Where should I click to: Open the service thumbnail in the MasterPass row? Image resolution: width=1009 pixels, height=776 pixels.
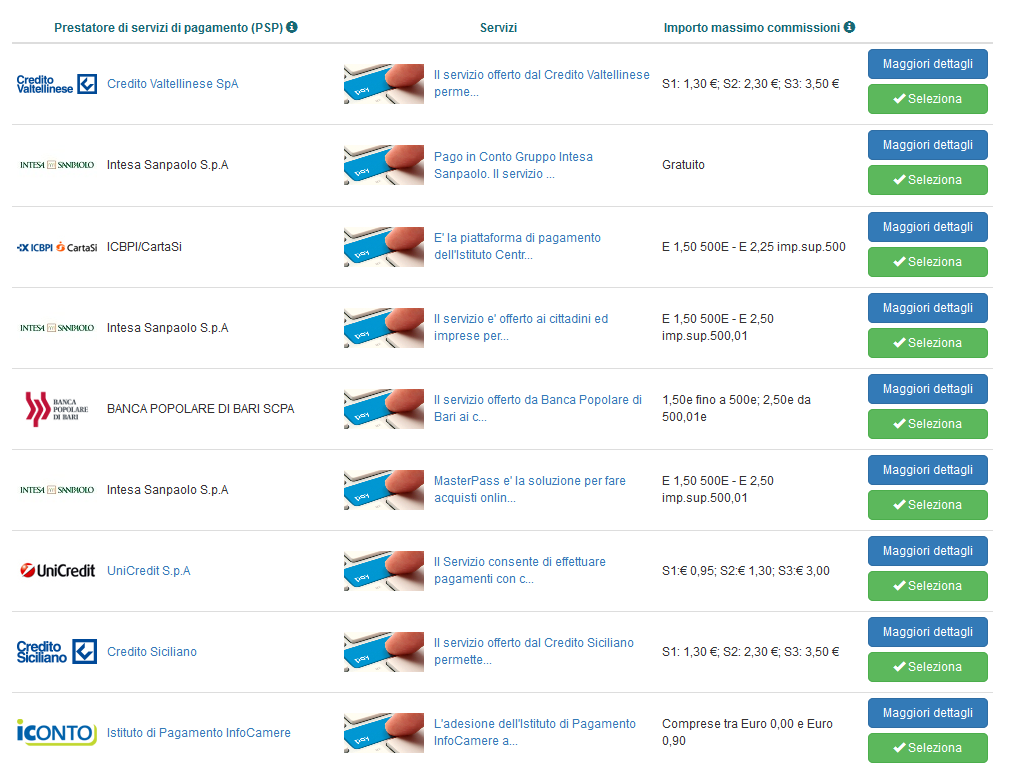[384, 490]
